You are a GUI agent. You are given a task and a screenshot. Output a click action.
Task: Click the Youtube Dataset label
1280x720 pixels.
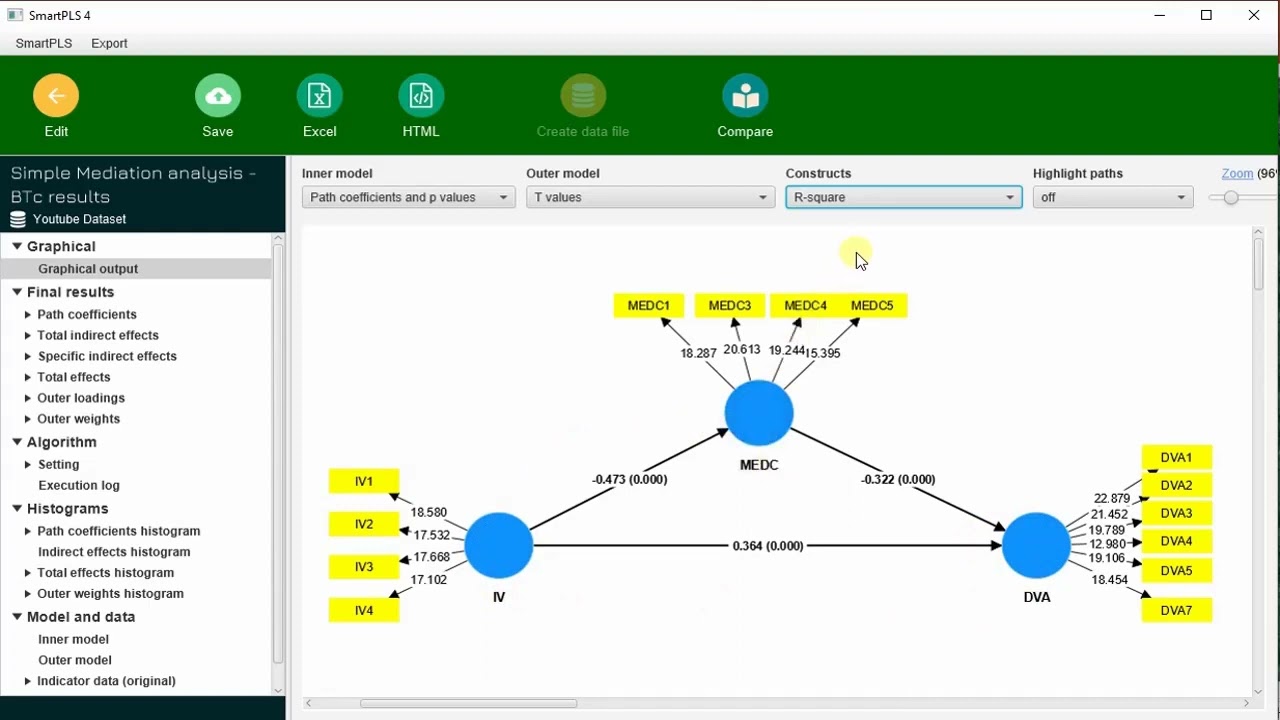tap(80, 219)
